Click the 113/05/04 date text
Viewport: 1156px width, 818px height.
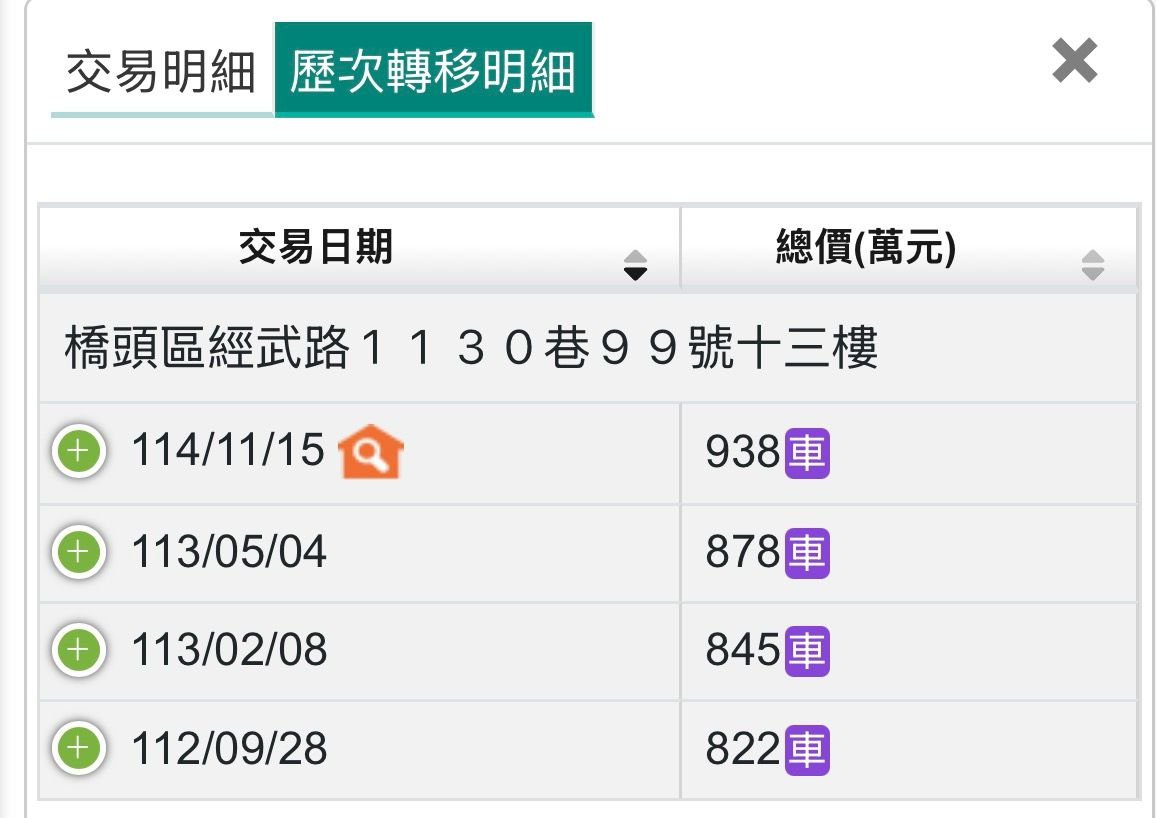(x=229, y=552)
